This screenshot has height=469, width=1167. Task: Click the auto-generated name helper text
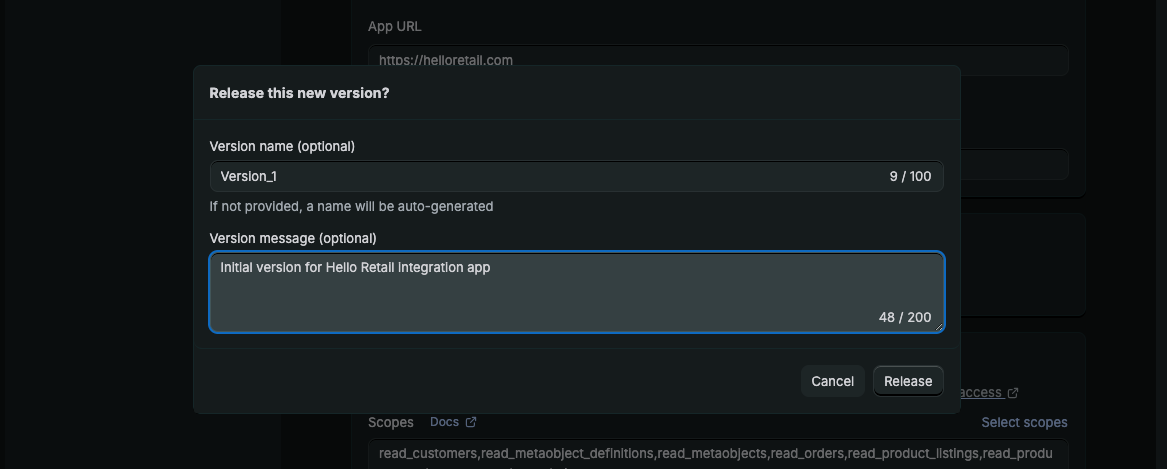(x=351, y=206)
